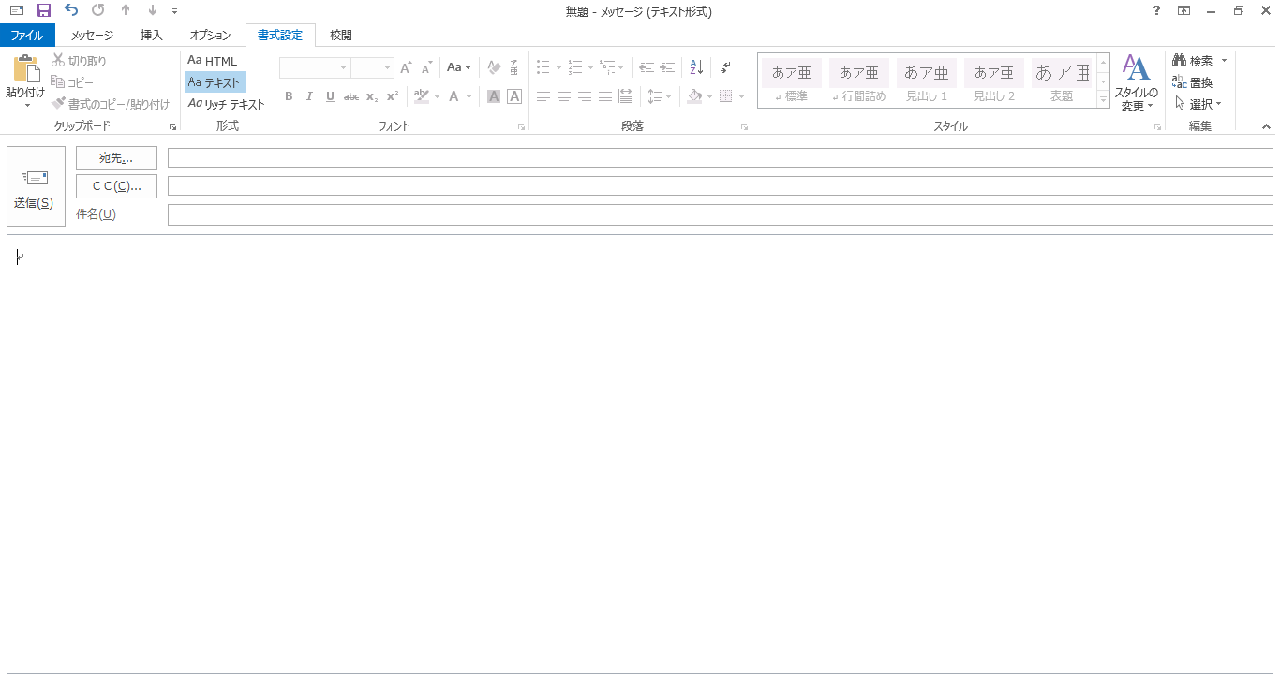Toggle strikethrough formatting

351,97
